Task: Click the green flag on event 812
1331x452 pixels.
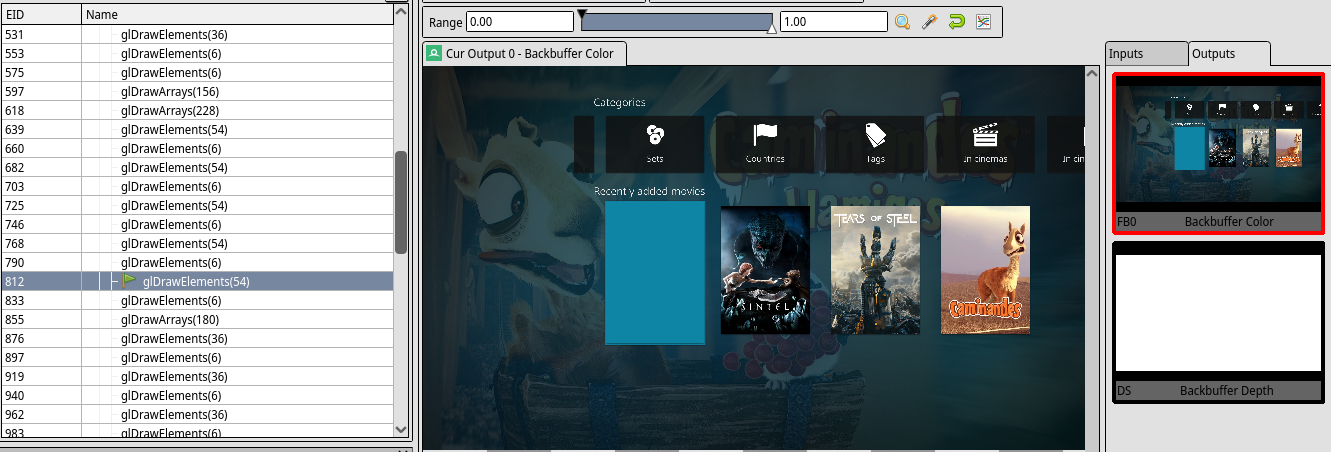Action: [x=129, y=282]
